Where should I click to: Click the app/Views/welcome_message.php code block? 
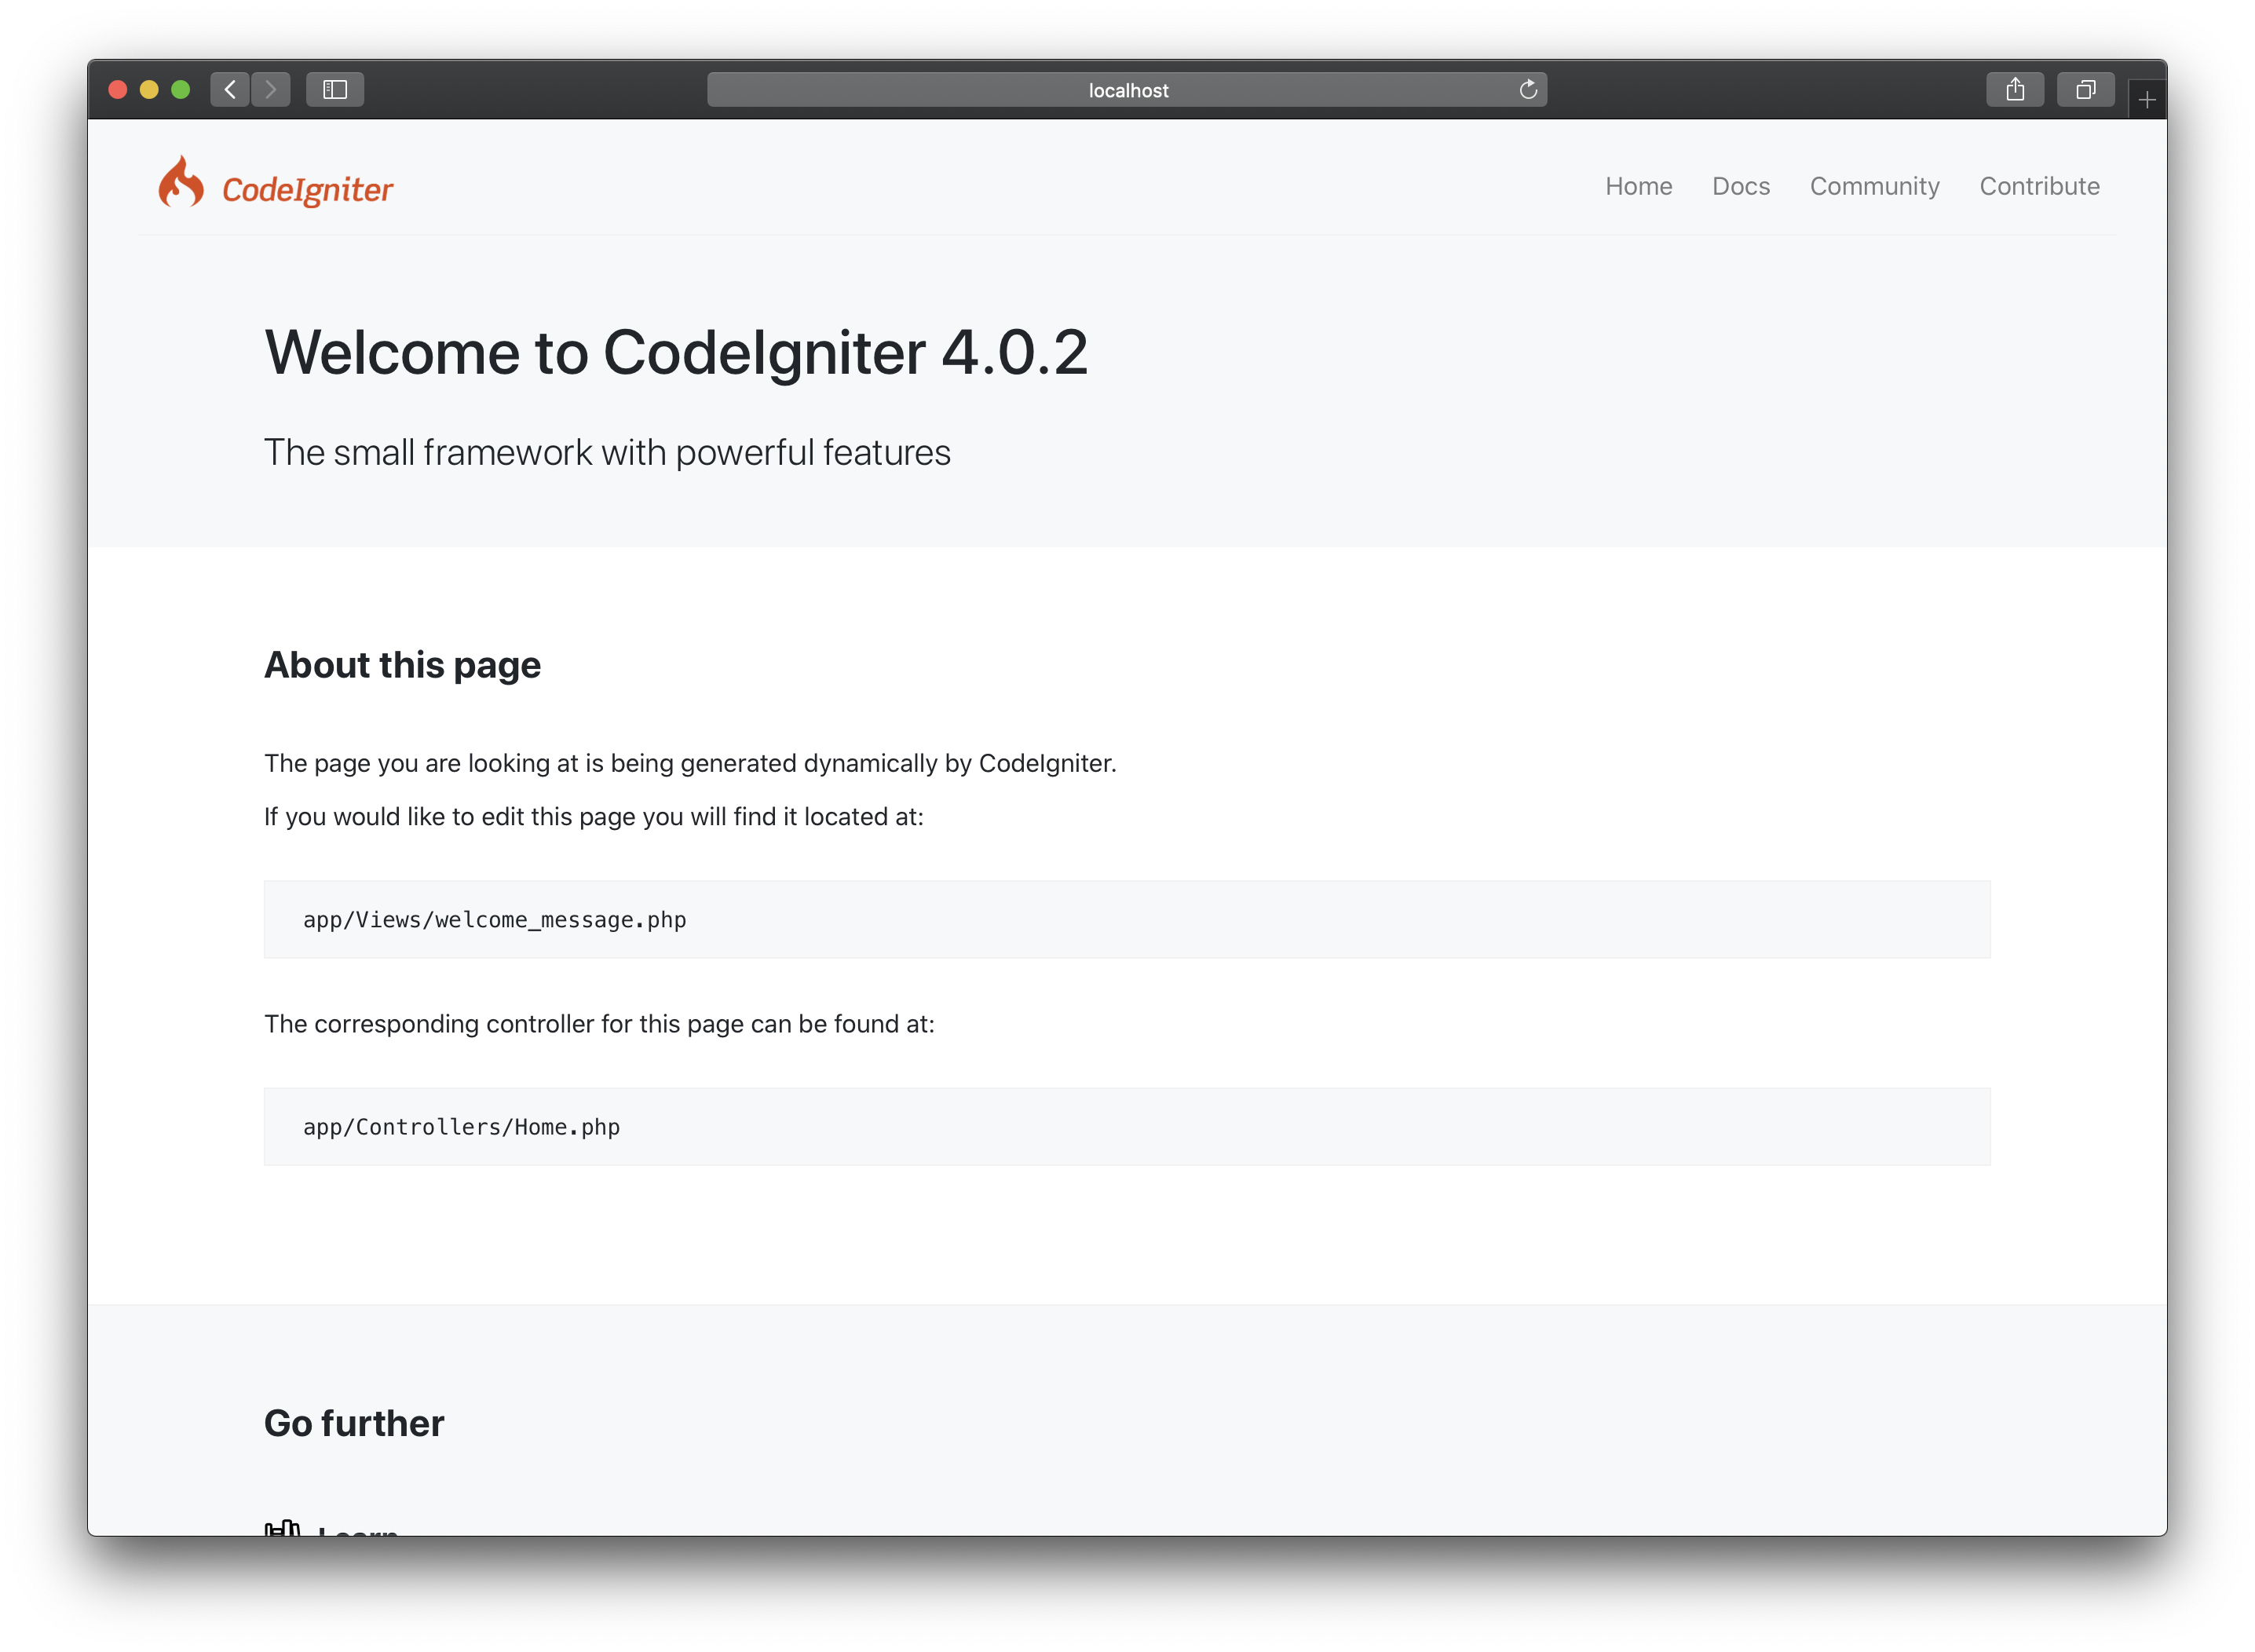tap(1127, 919)
